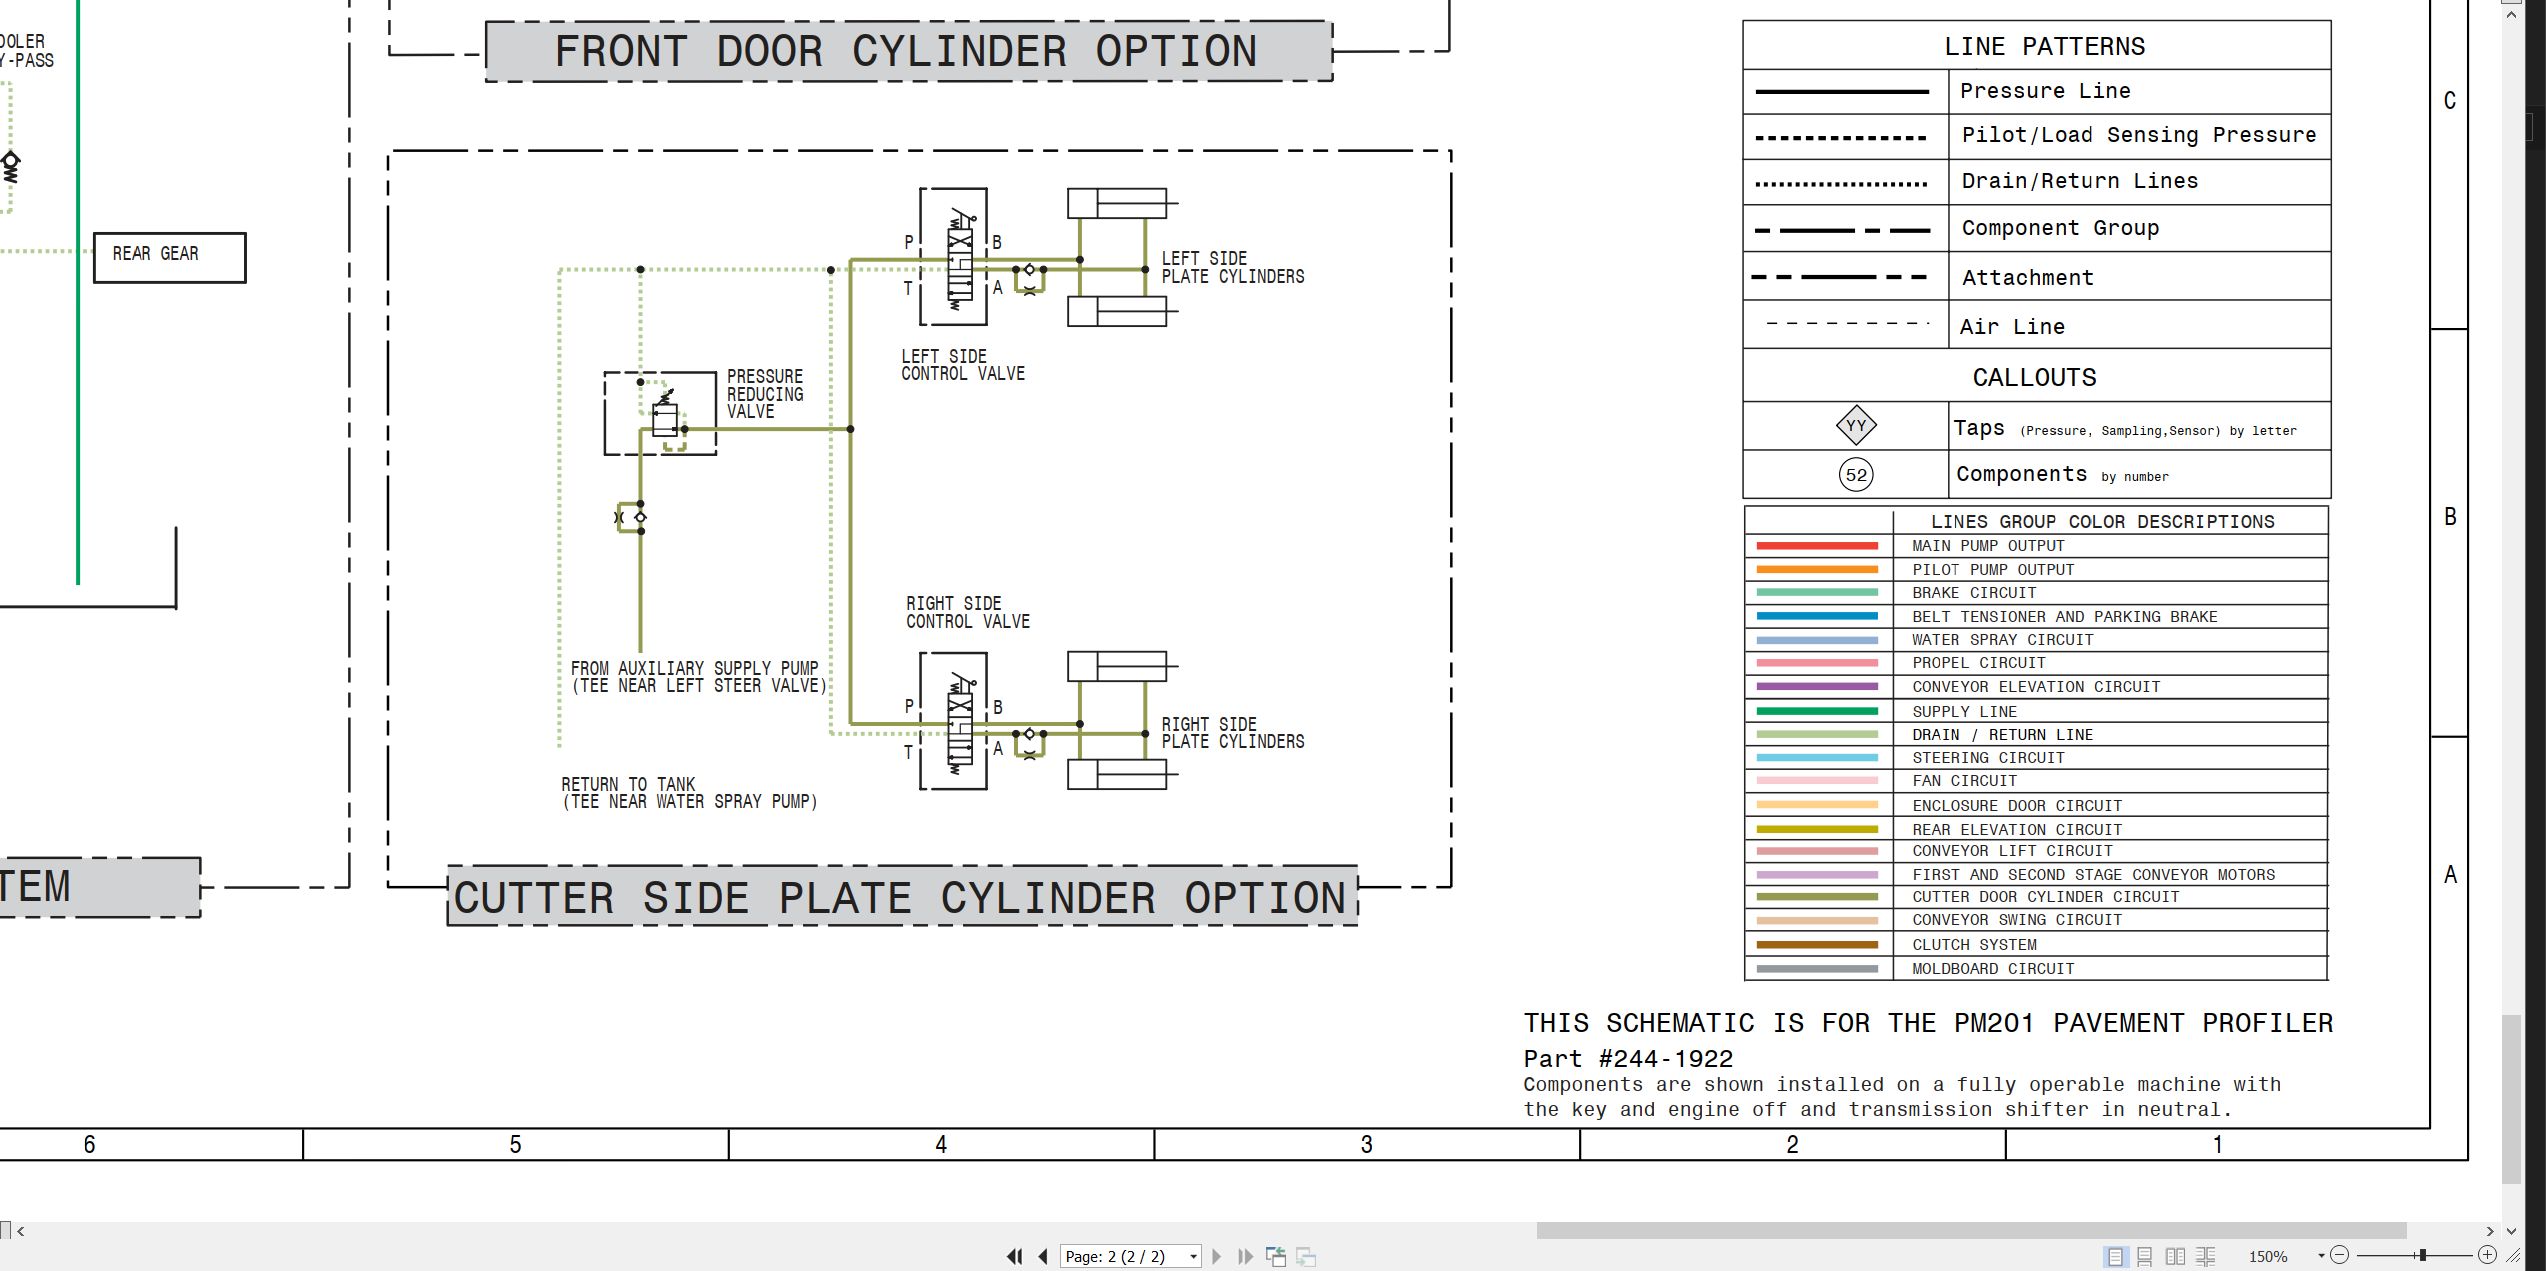The image size is (2546, 1271).
Task: Click the LINE PATTERNS legend header
Action: pyautogui.click(x=2044, y=47)
